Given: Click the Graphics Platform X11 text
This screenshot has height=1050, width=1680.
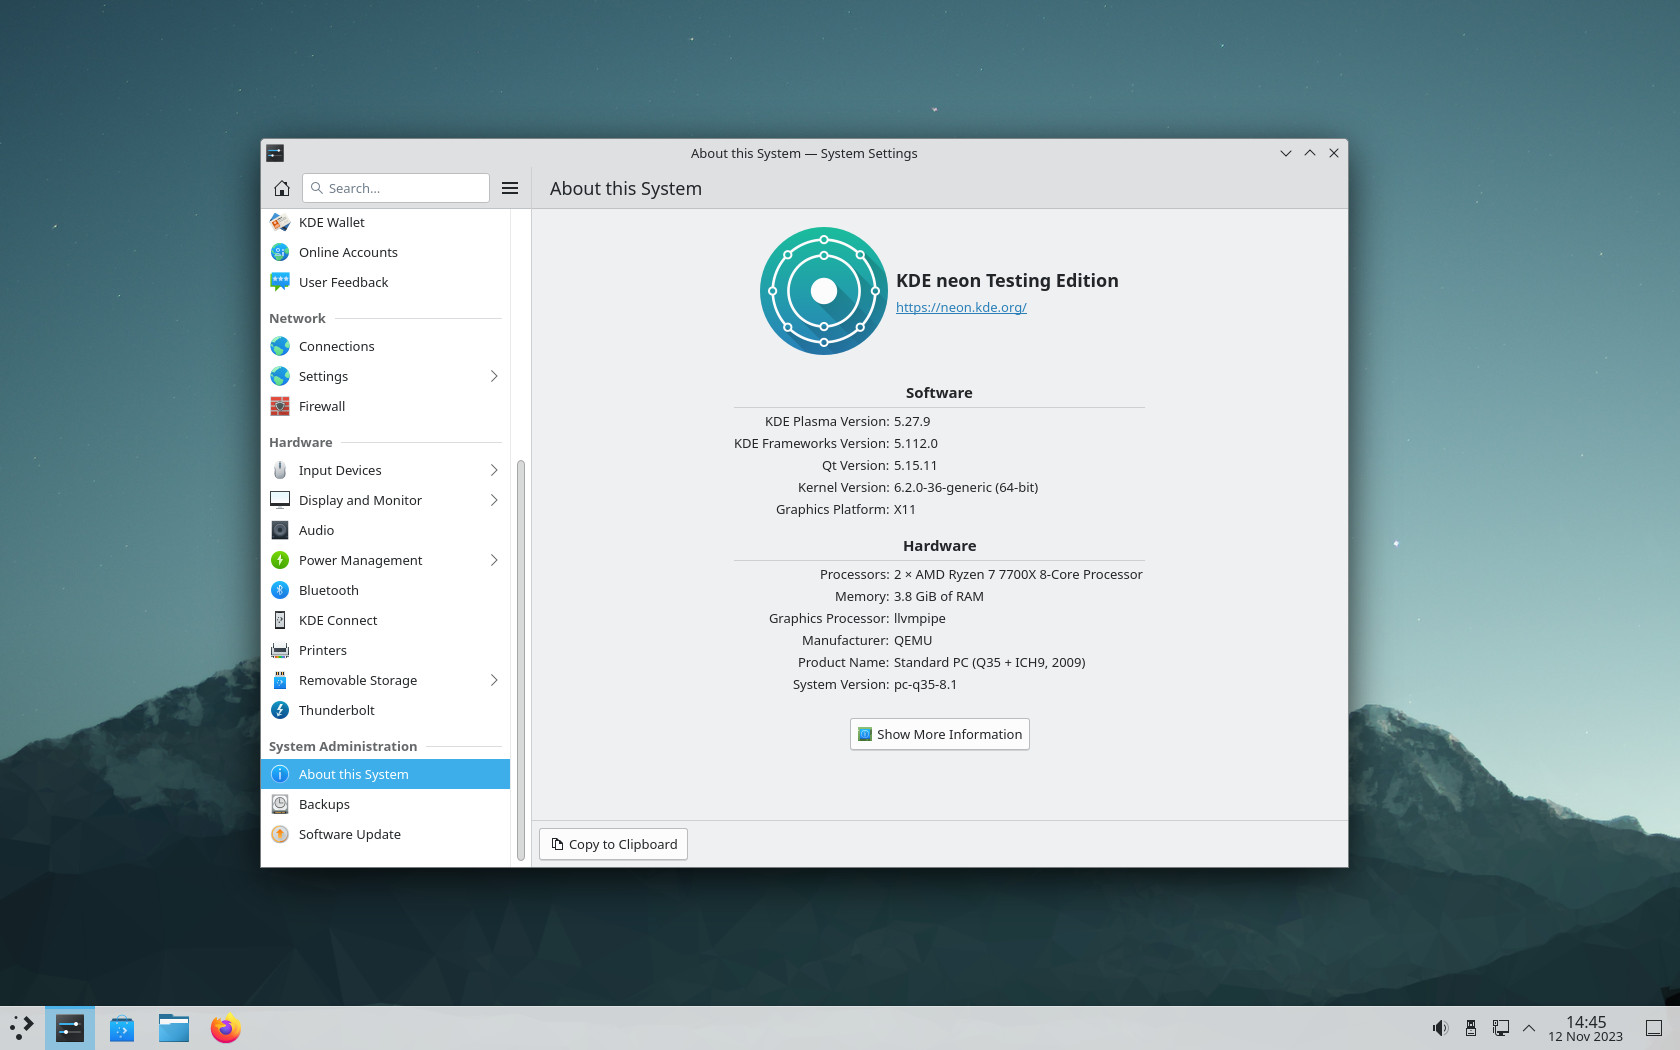Looking at the screenshot, I should tap(905, 509).
